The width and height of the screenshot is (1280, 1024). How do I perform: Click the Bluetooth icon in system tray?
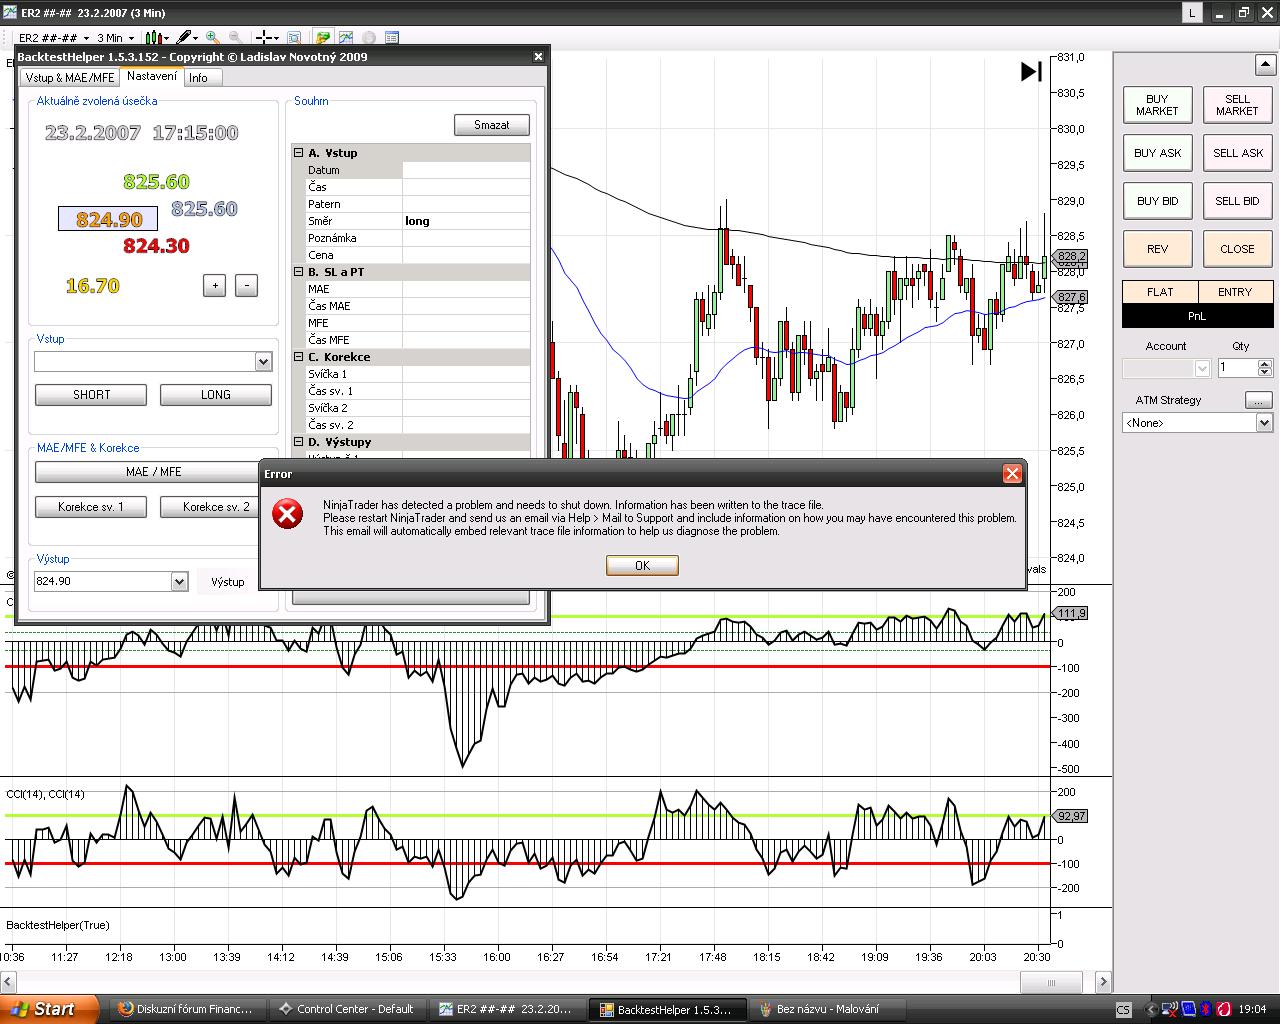pos(1205,1009)
